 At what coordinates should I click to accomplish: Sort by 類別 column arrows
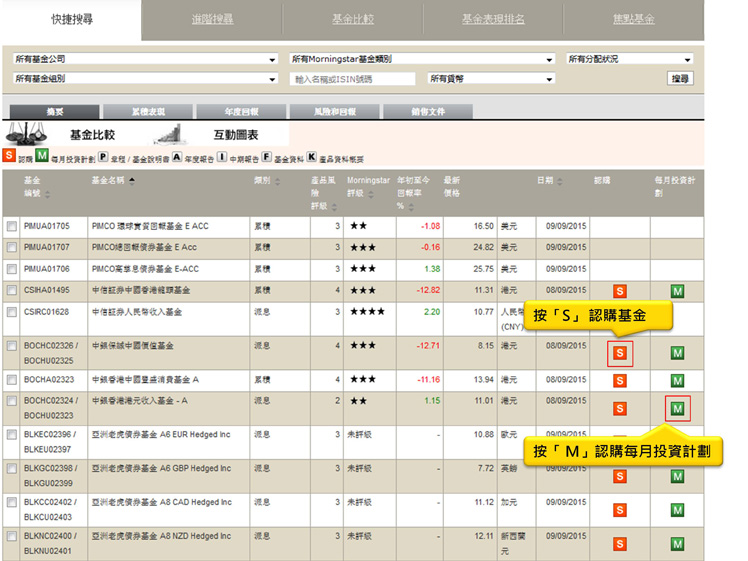(x=278, y=182)
